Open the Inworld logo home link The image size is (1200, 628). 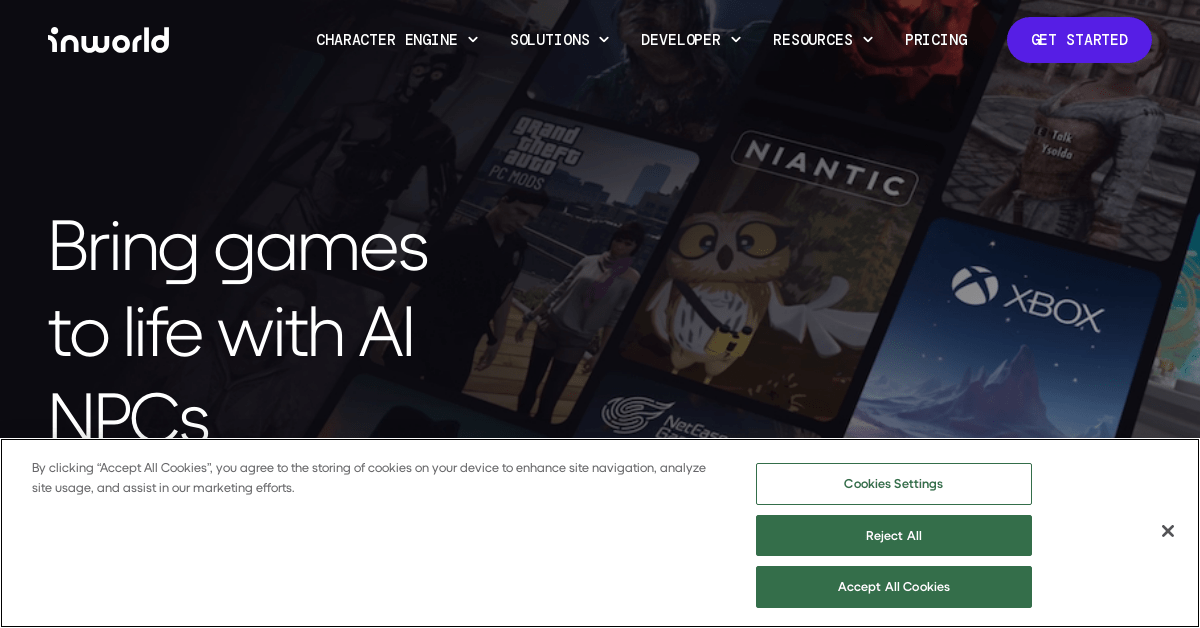click(x=109, y=40)
